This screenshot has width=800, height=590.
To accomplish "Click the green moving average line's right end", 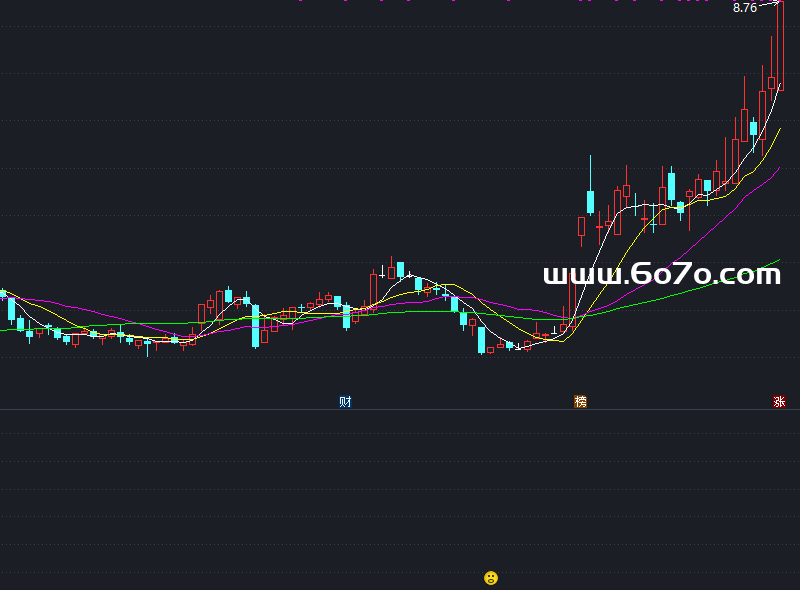I will click(x=776, y=262).
